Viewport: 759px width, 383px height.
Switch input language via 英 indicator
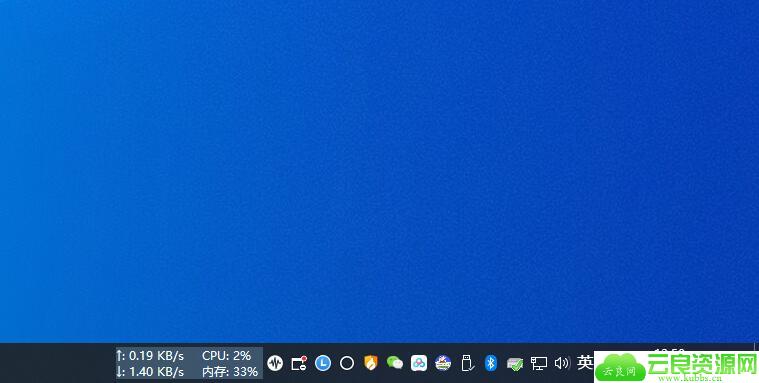585,362
